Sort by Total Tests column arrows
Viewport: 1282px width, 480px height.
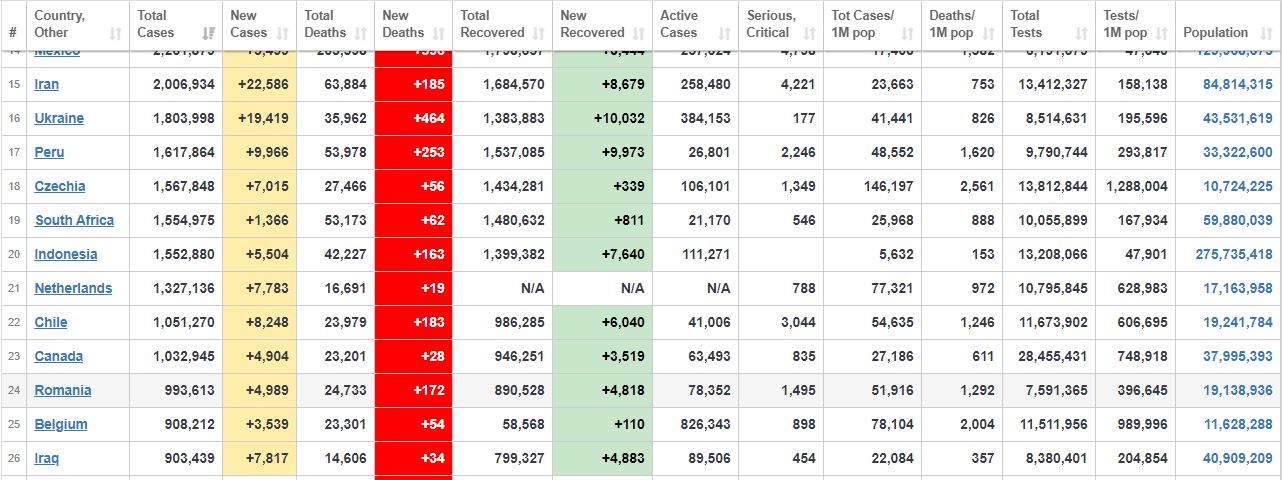coord(1082,33)
